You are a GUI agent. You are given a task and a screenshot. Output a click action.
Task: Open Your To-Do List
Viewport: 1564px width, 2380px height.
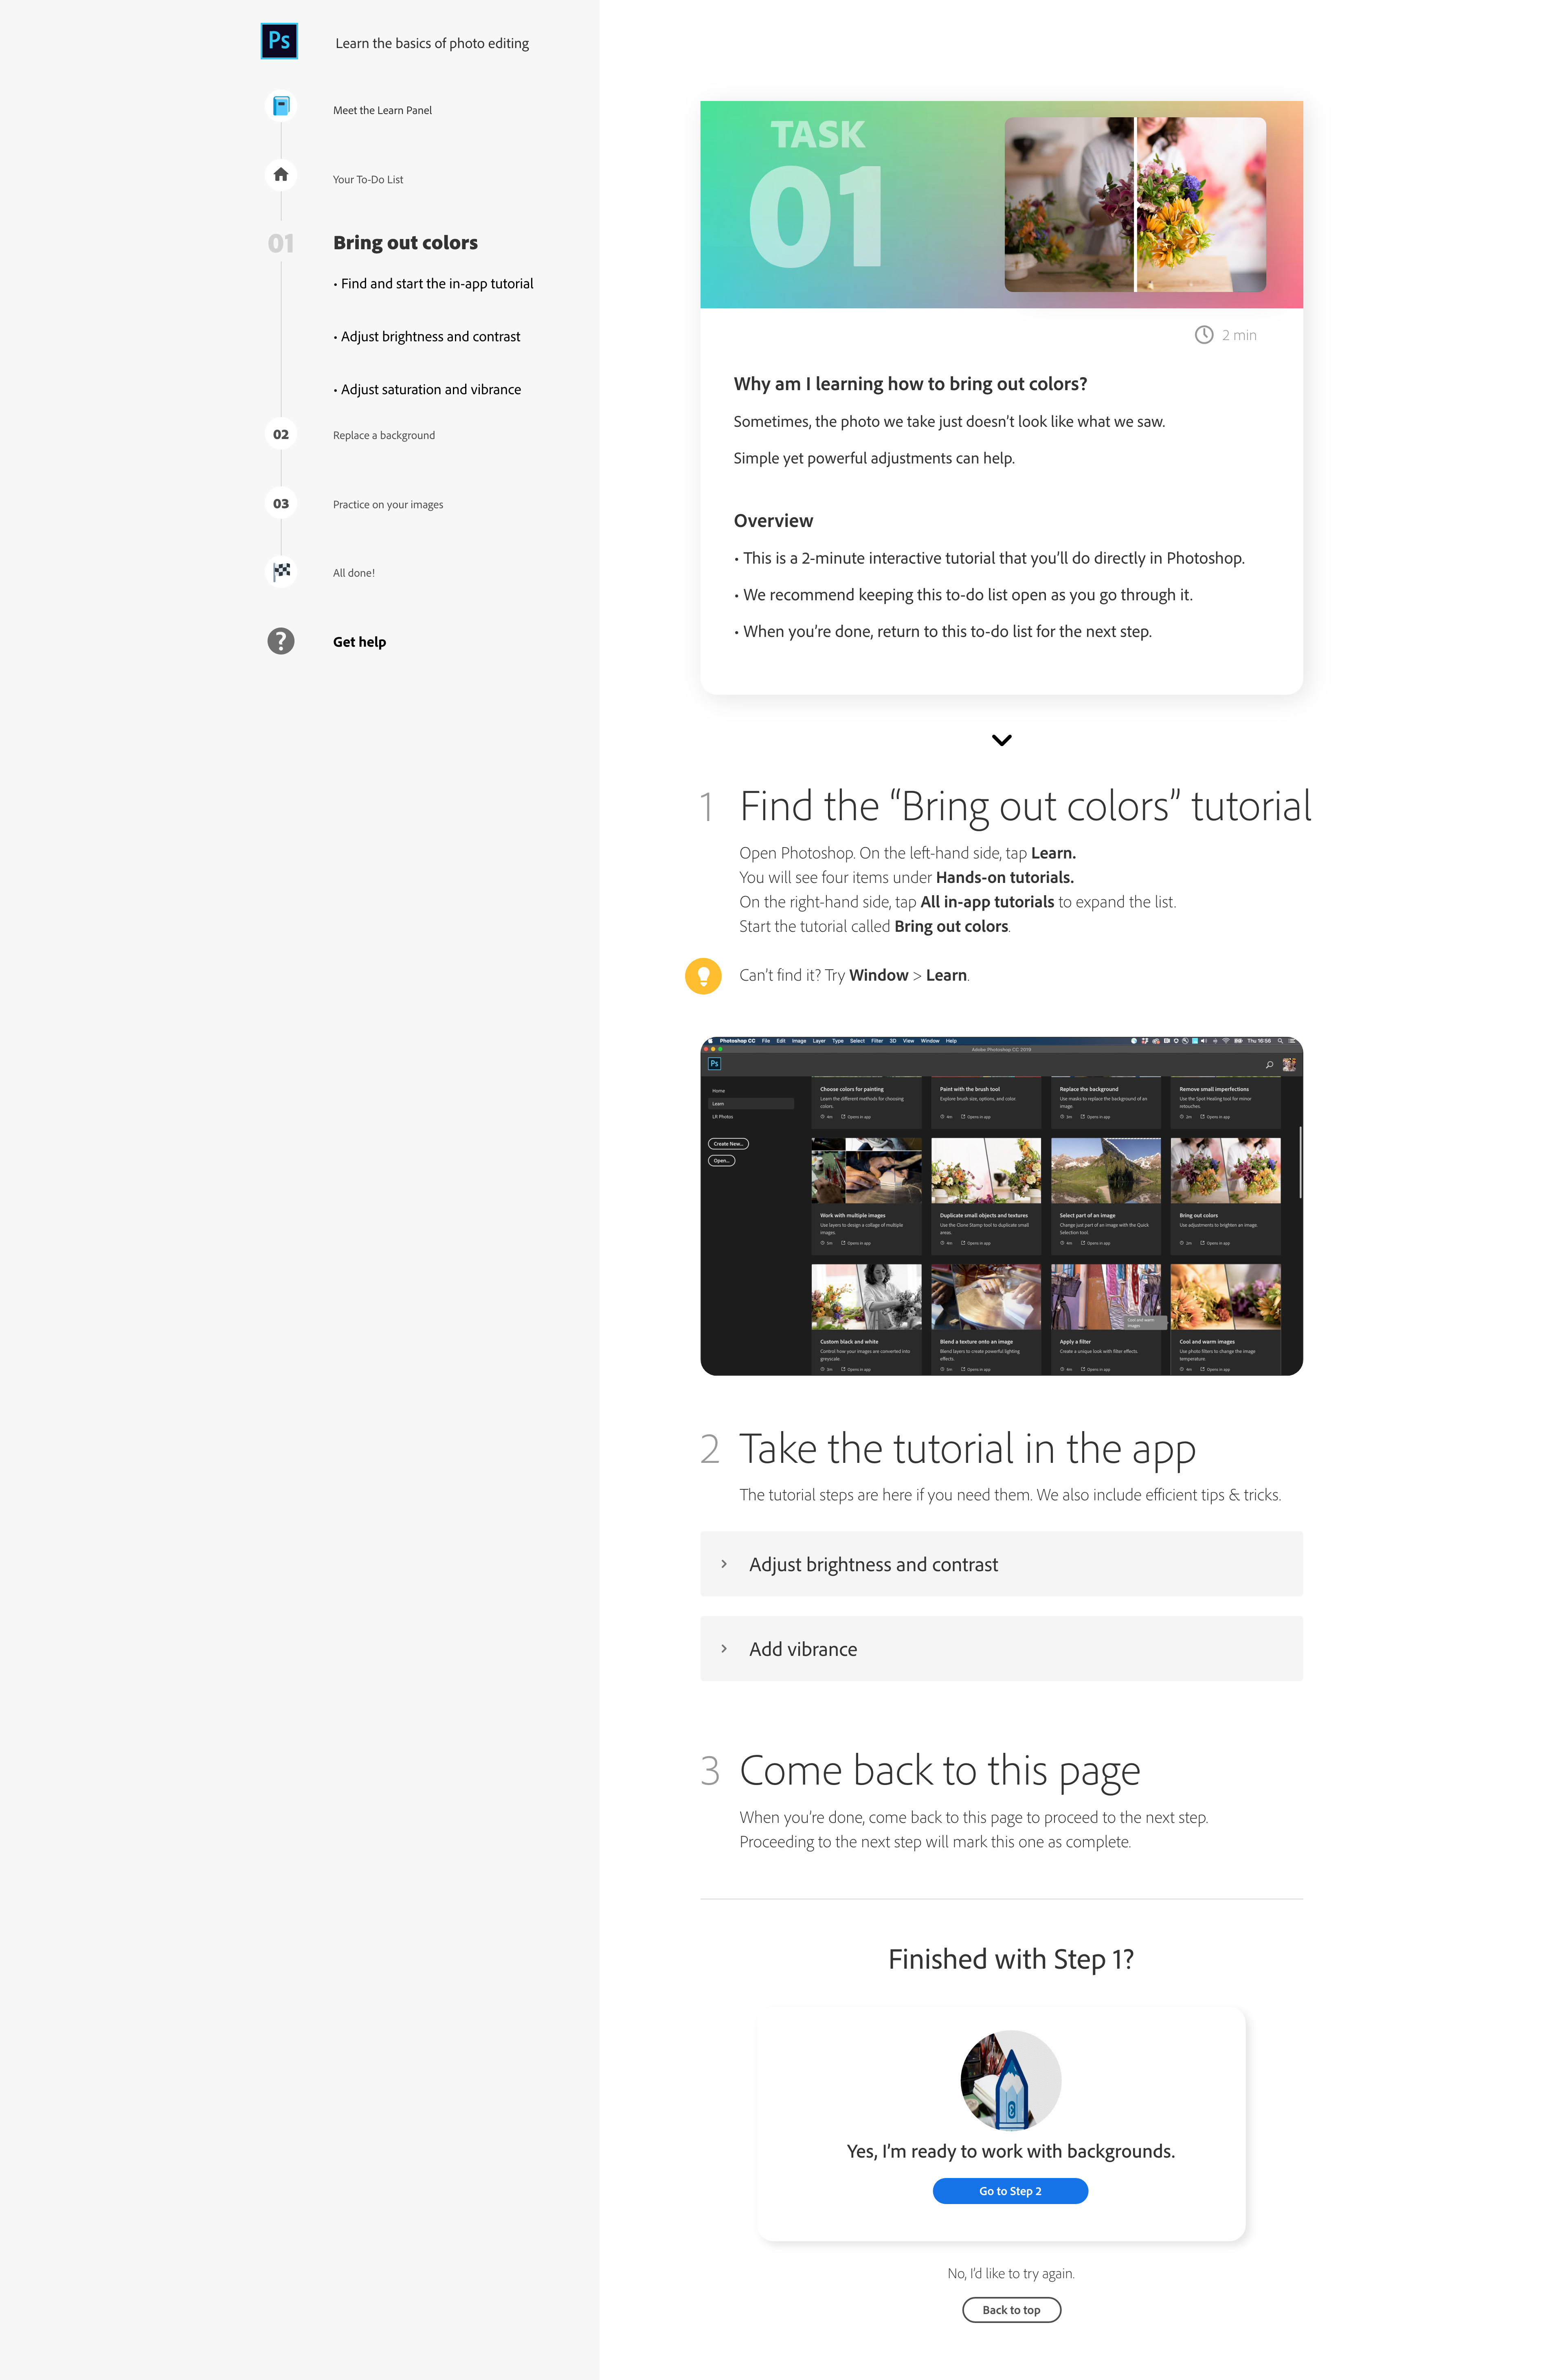point(368,180)
